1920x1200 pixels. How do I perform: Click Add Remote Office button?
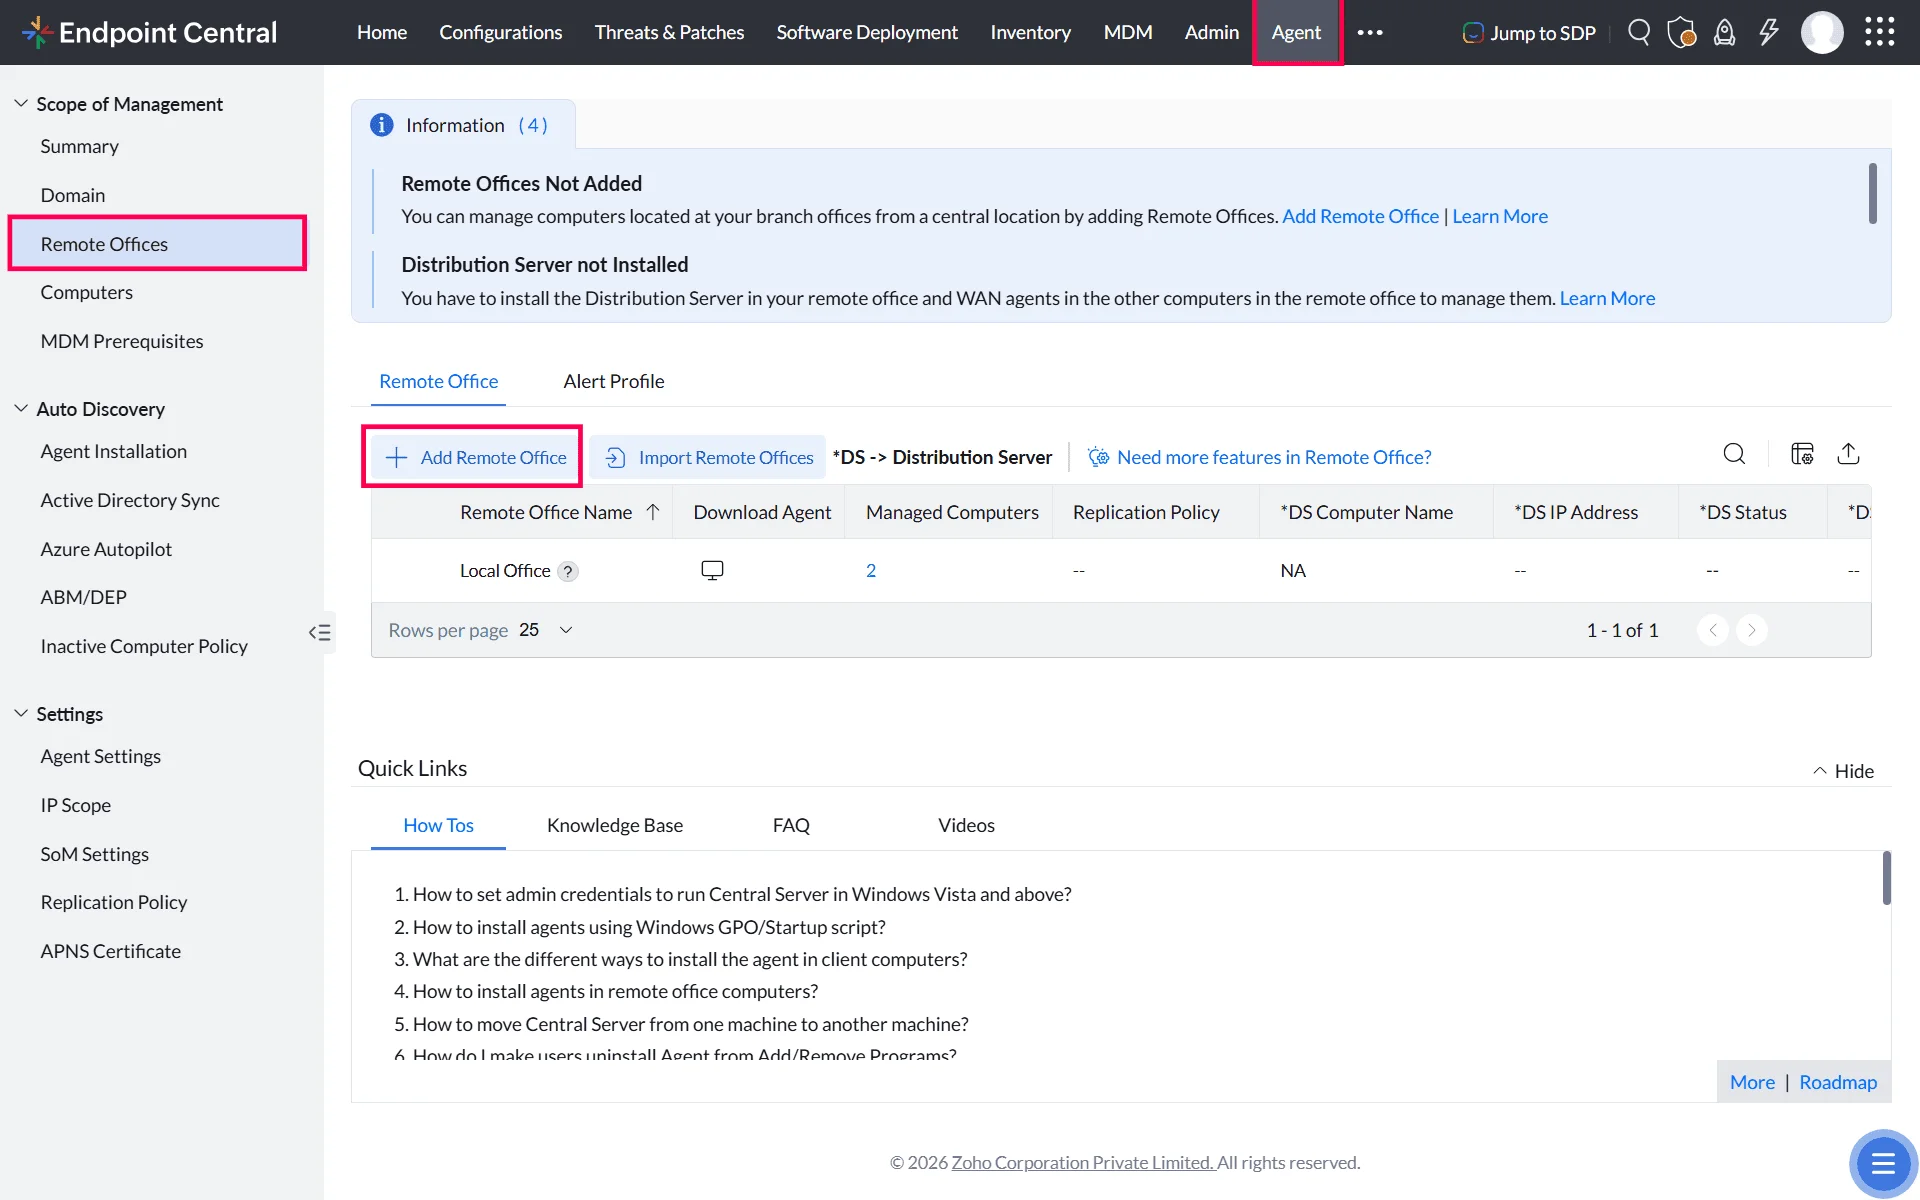[x=475, y=457]
